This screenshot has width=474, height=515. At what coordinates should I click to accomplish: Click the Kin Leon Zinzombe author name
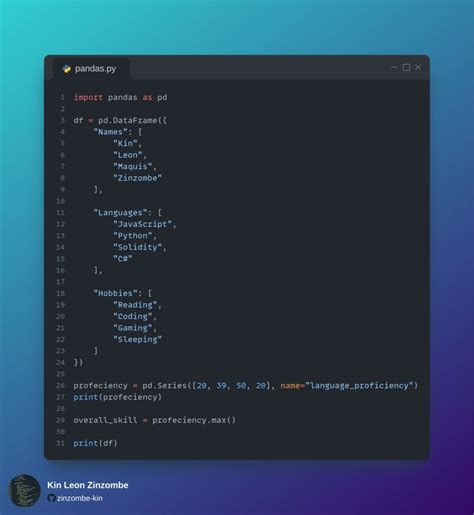pyautogui.click(x=88, y=485)
